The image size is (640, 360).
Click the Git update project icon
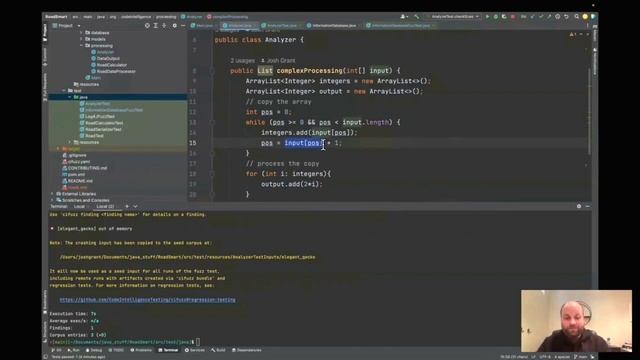click(x=532, y=17)
